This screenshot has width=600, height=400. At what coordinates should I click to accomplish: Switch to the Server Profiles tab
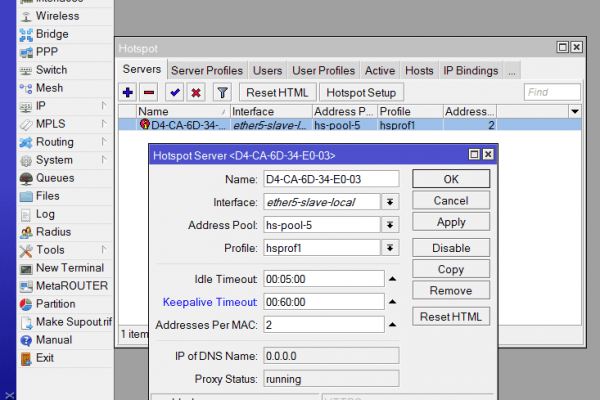[x=207, y=70]
